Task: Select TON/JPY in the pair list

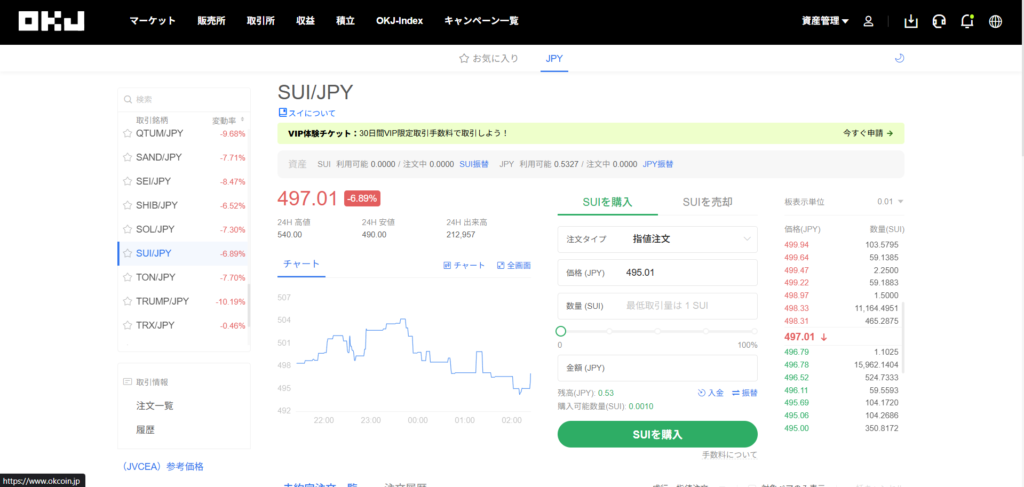Action: pyautogui.click(x=156, y=277)
